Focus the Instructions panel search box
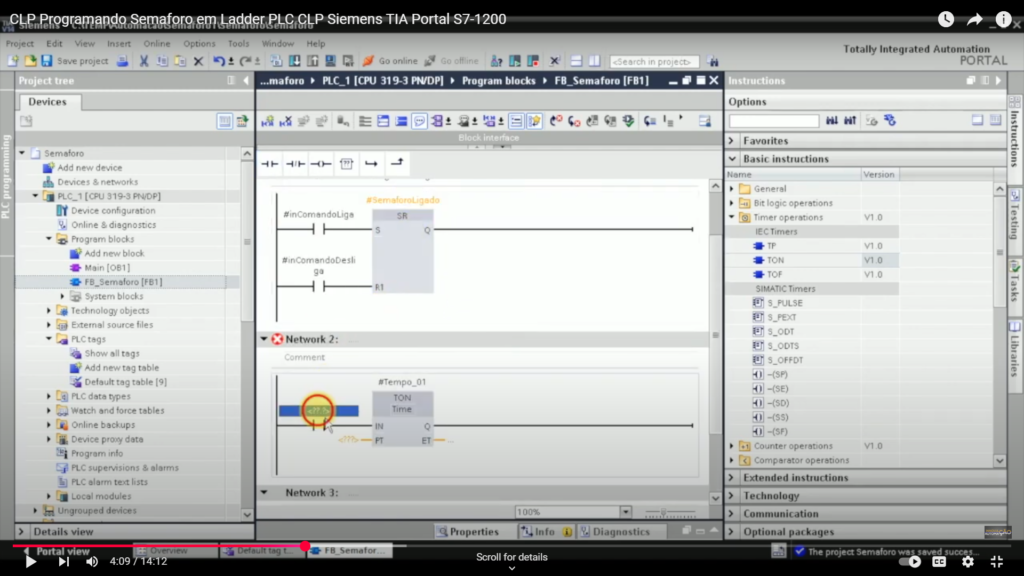 tap(774, 121)
